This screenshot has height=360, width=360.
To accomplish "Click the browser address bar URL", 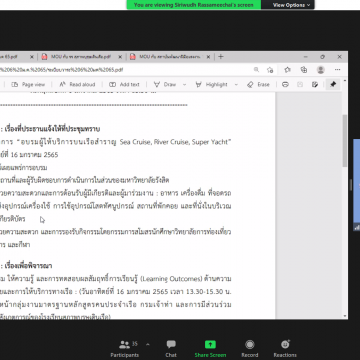I will 62,70.
